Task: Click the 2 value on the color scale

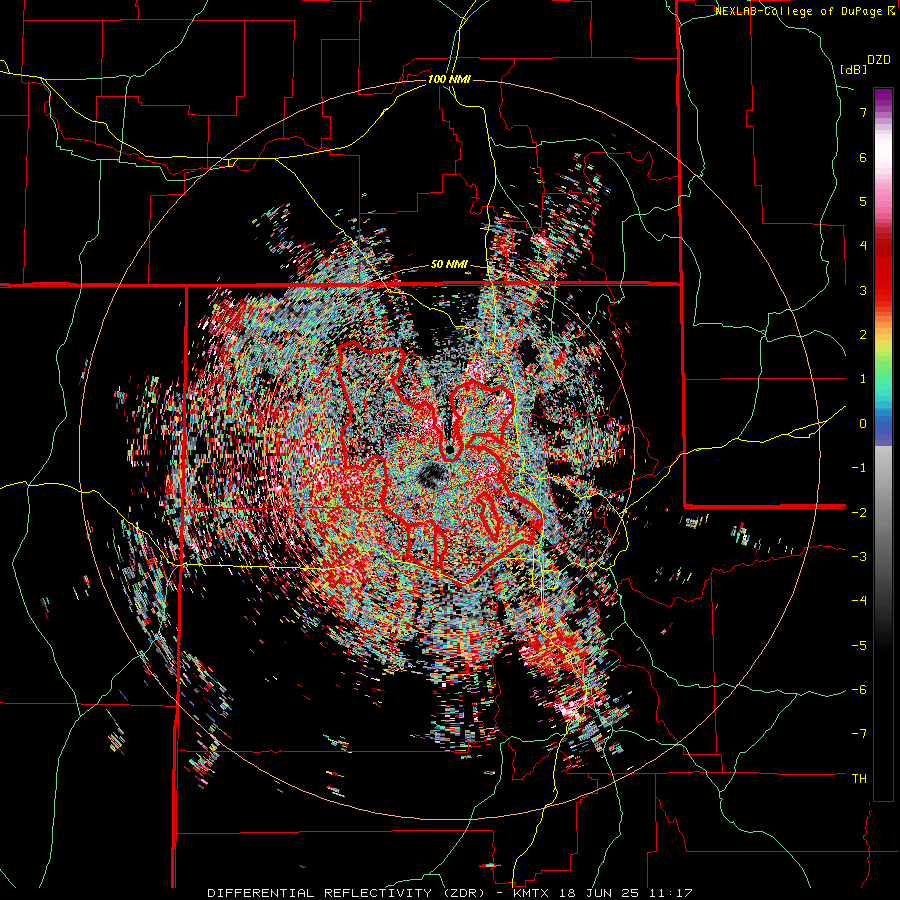Action: click(x=863, y=335)
